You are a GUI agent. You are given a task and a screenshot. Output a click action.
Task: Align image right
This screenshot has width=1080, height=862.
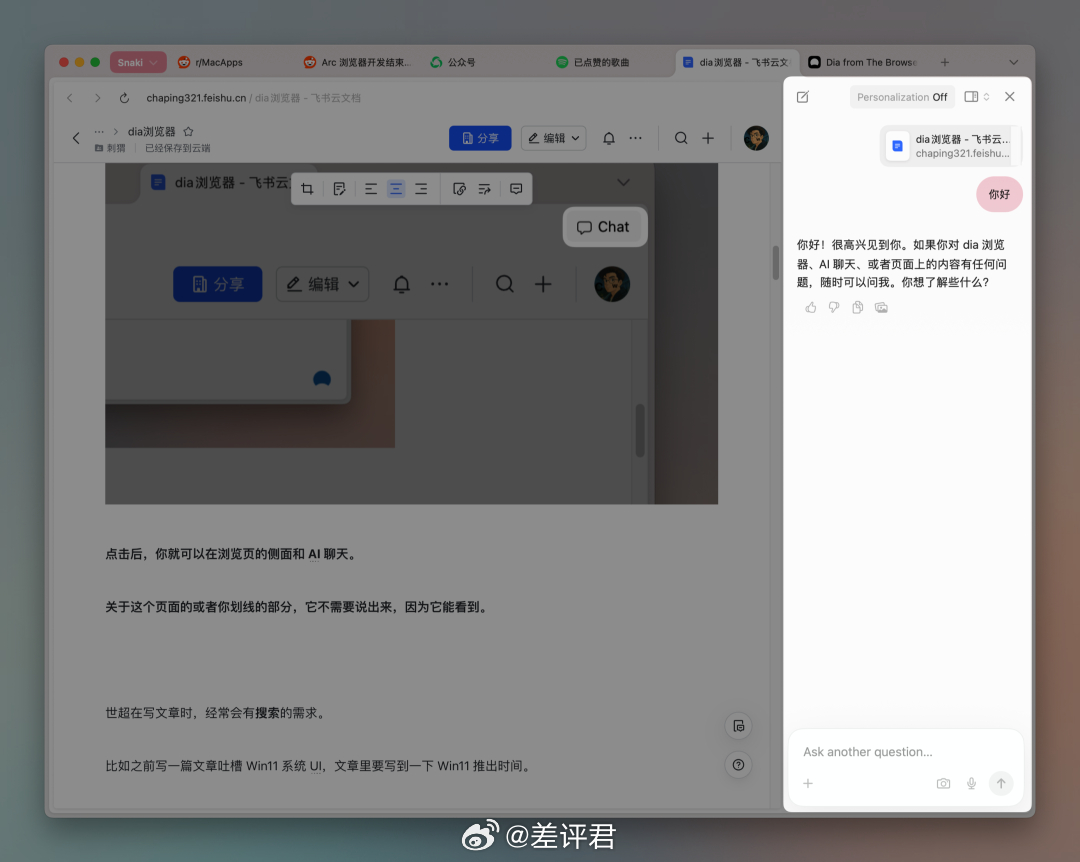[x=421, y=189]
